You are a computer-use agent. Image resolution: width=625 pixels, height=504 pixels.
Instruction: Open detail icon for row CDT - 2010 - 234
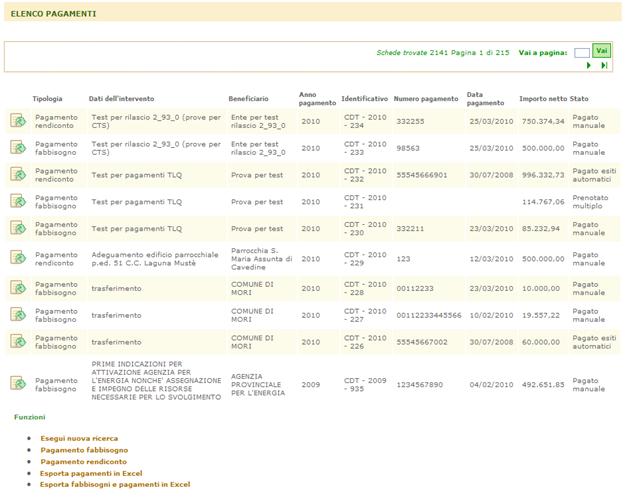[18, 120]
